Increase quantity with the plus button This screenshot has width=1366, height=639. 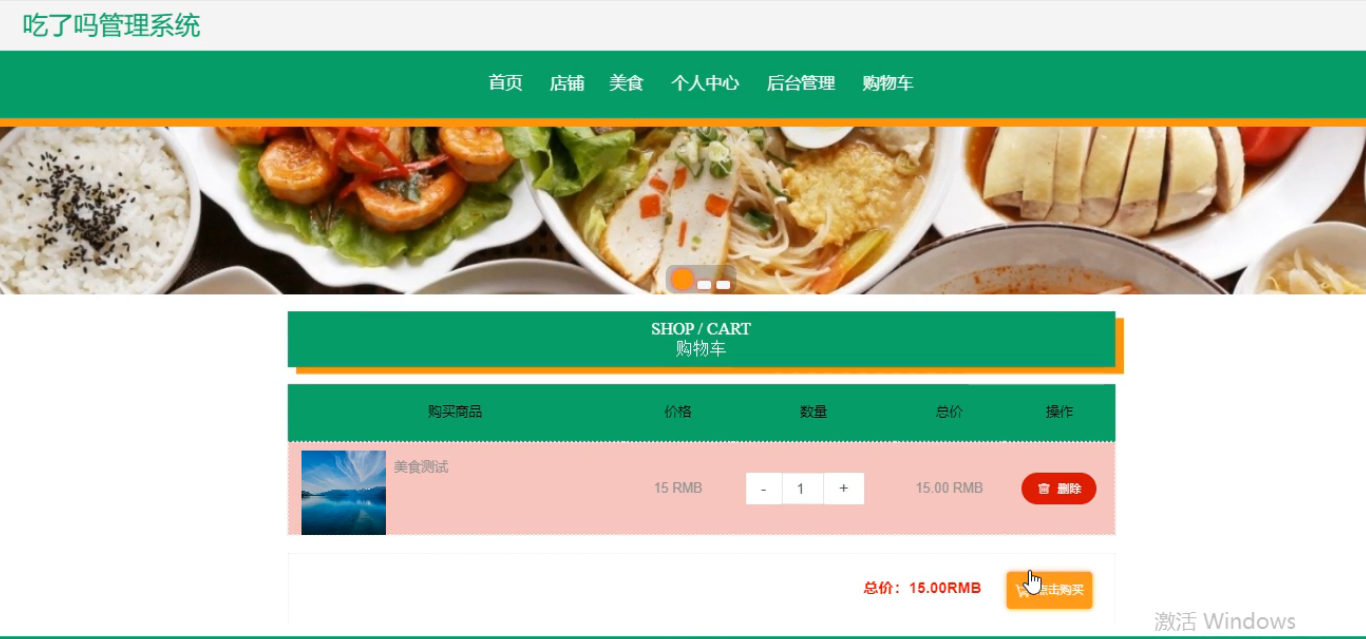pos(844,488)
